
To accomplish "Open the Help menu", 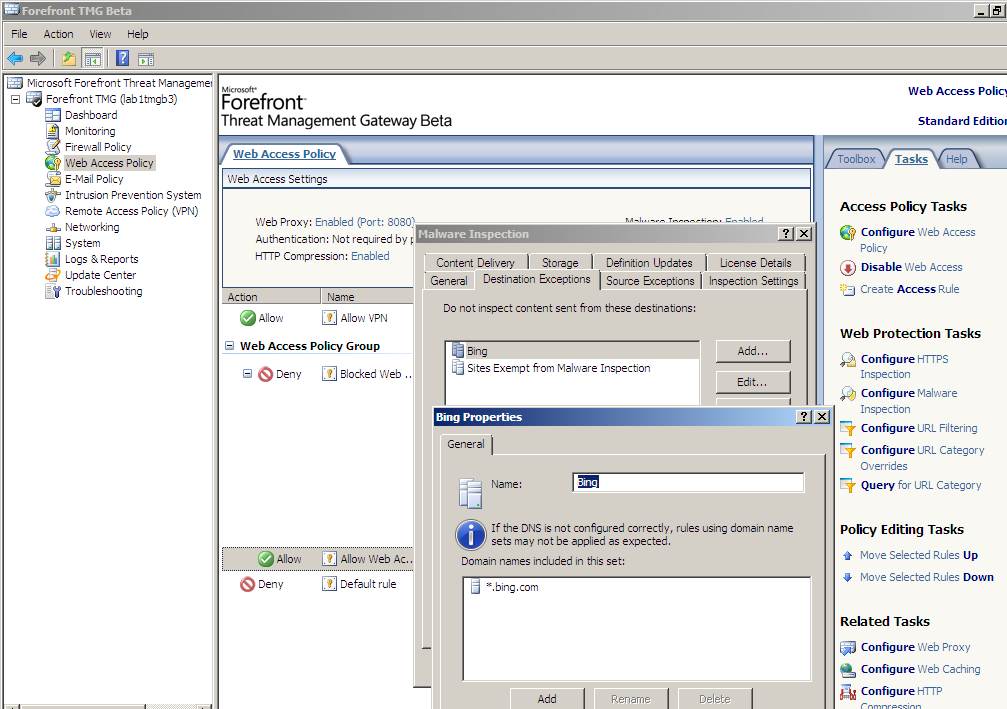I will (x=137, y=34).
